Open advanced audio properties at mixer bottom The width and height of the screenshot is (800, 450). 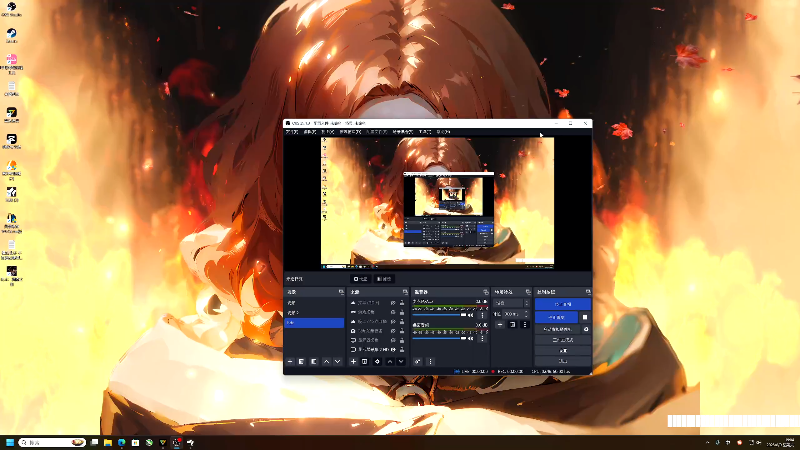(x=417, y=362)
